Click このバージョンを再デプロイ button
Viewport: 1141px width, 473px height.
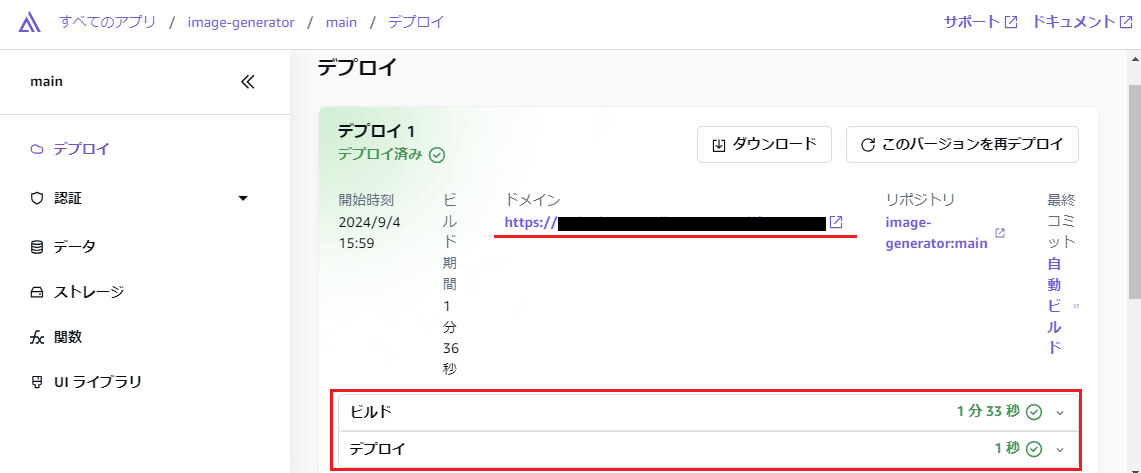click(x=962, y=145)
